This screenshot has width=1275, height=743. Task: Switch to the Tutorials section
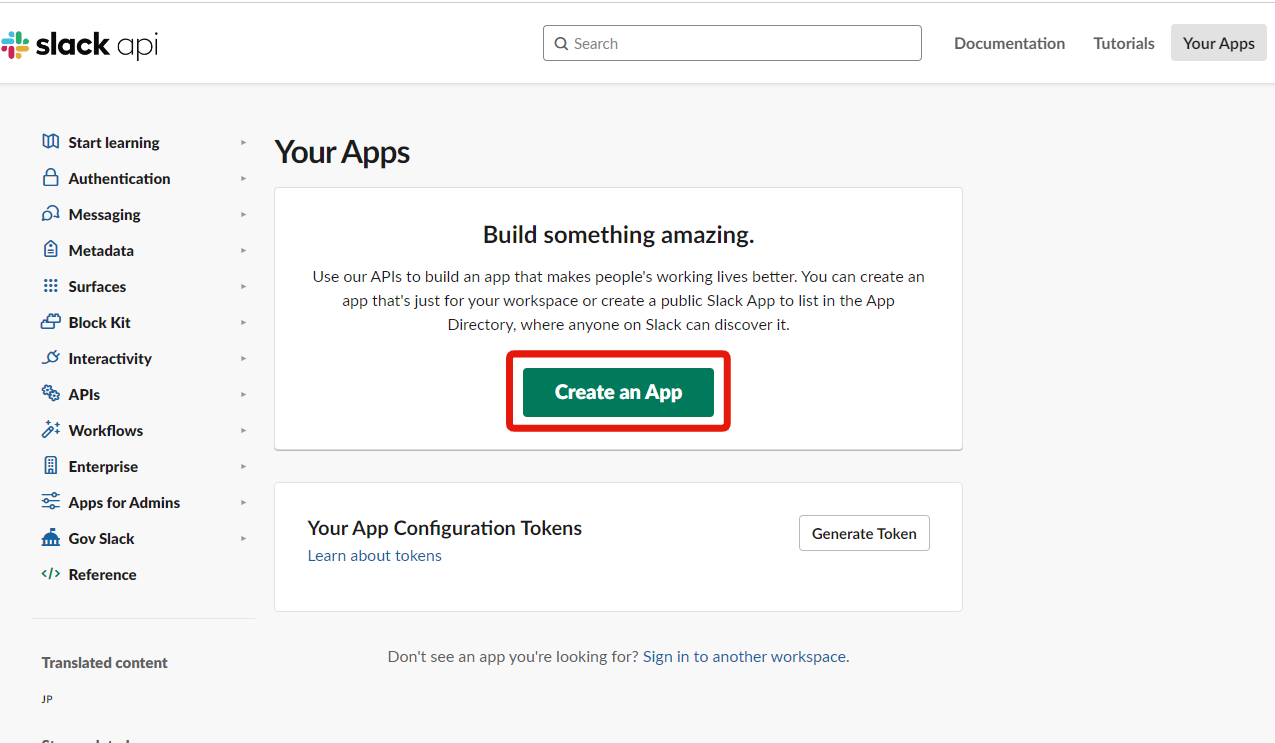(x=1123, y=43)
